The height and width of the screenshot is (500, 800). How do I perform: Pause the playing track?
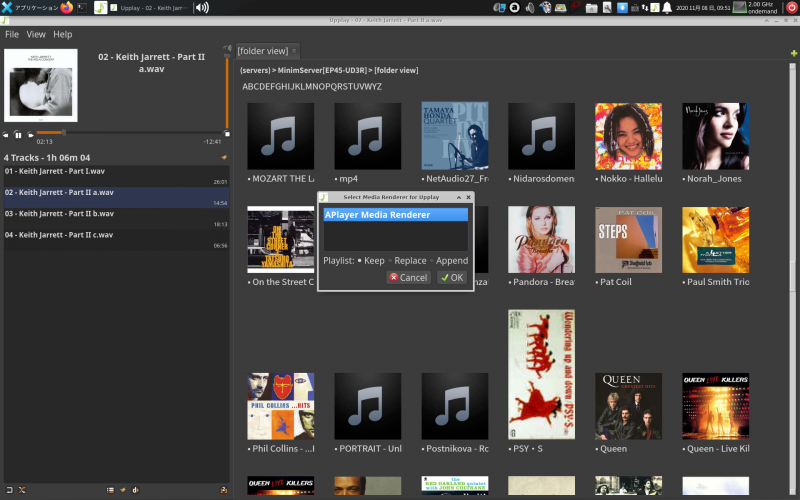point(18,135)
